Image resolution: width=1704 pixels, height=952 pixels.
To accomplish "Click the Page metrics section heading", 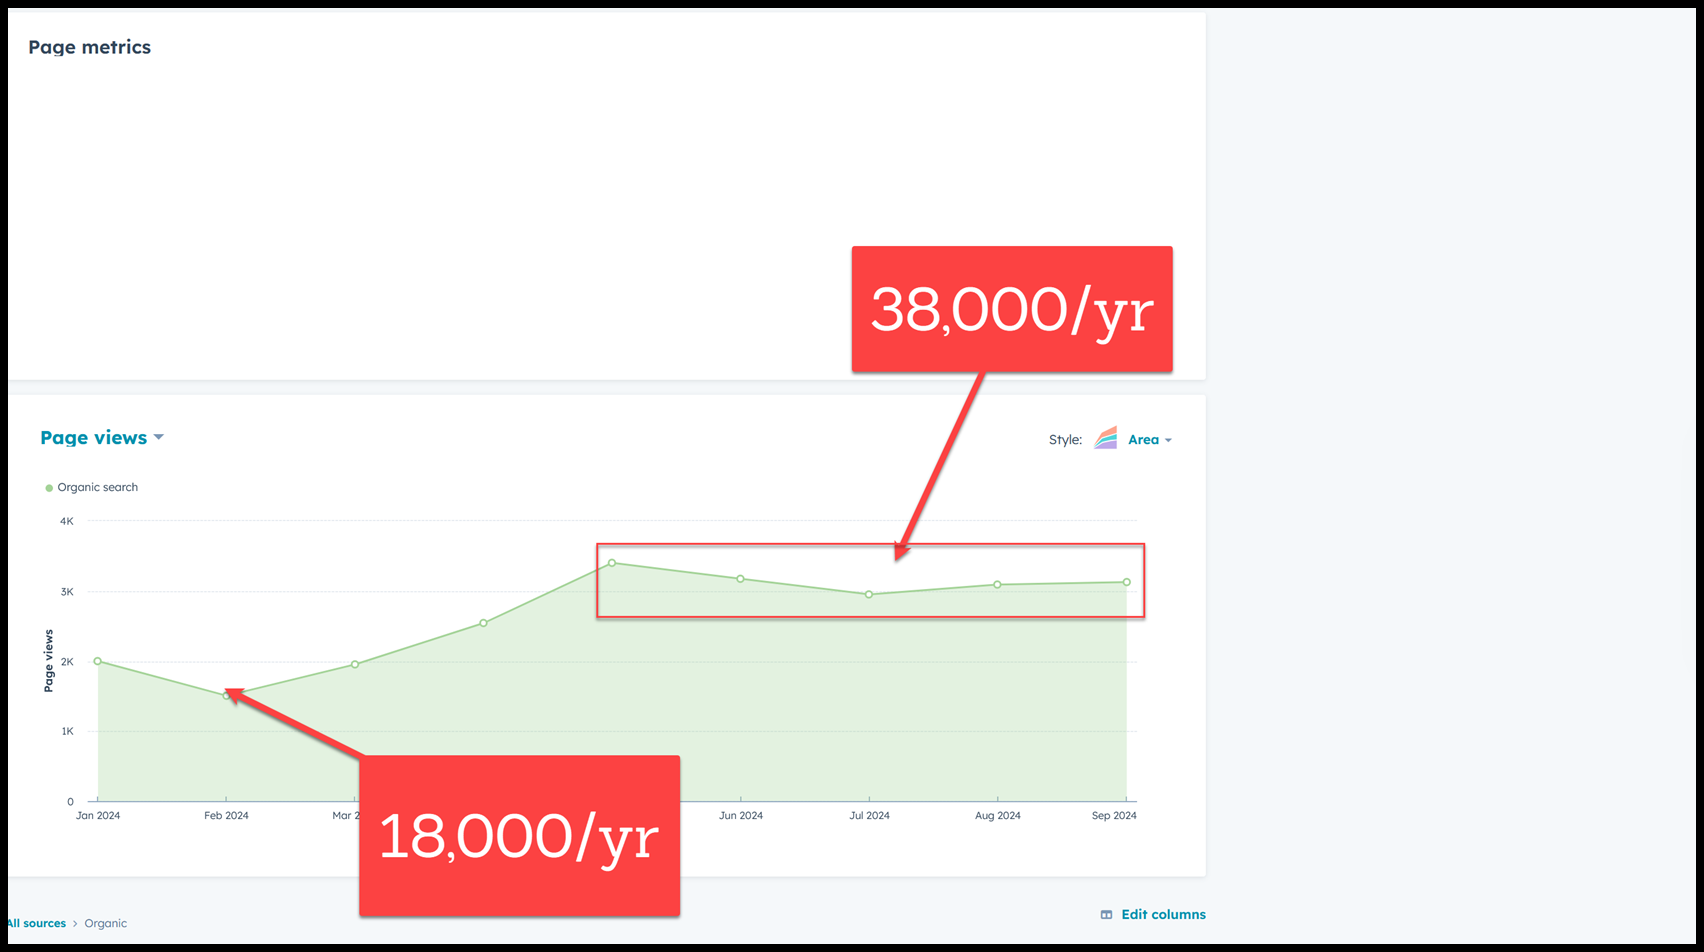I will click(x=89, y=48).
